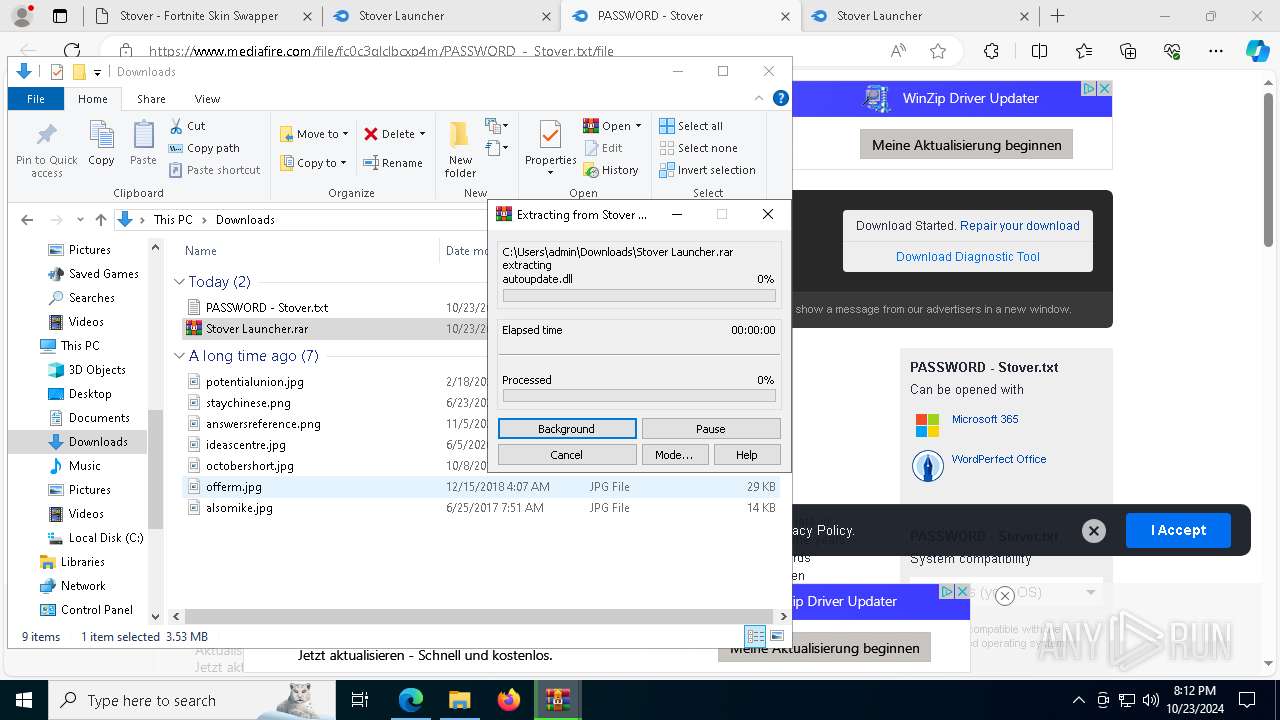The height and width of the screenshot is (720, 1280).
Task: Click Paste shortcut in Clipboard group
Action: pyautogui.click(x=214, y=170)
